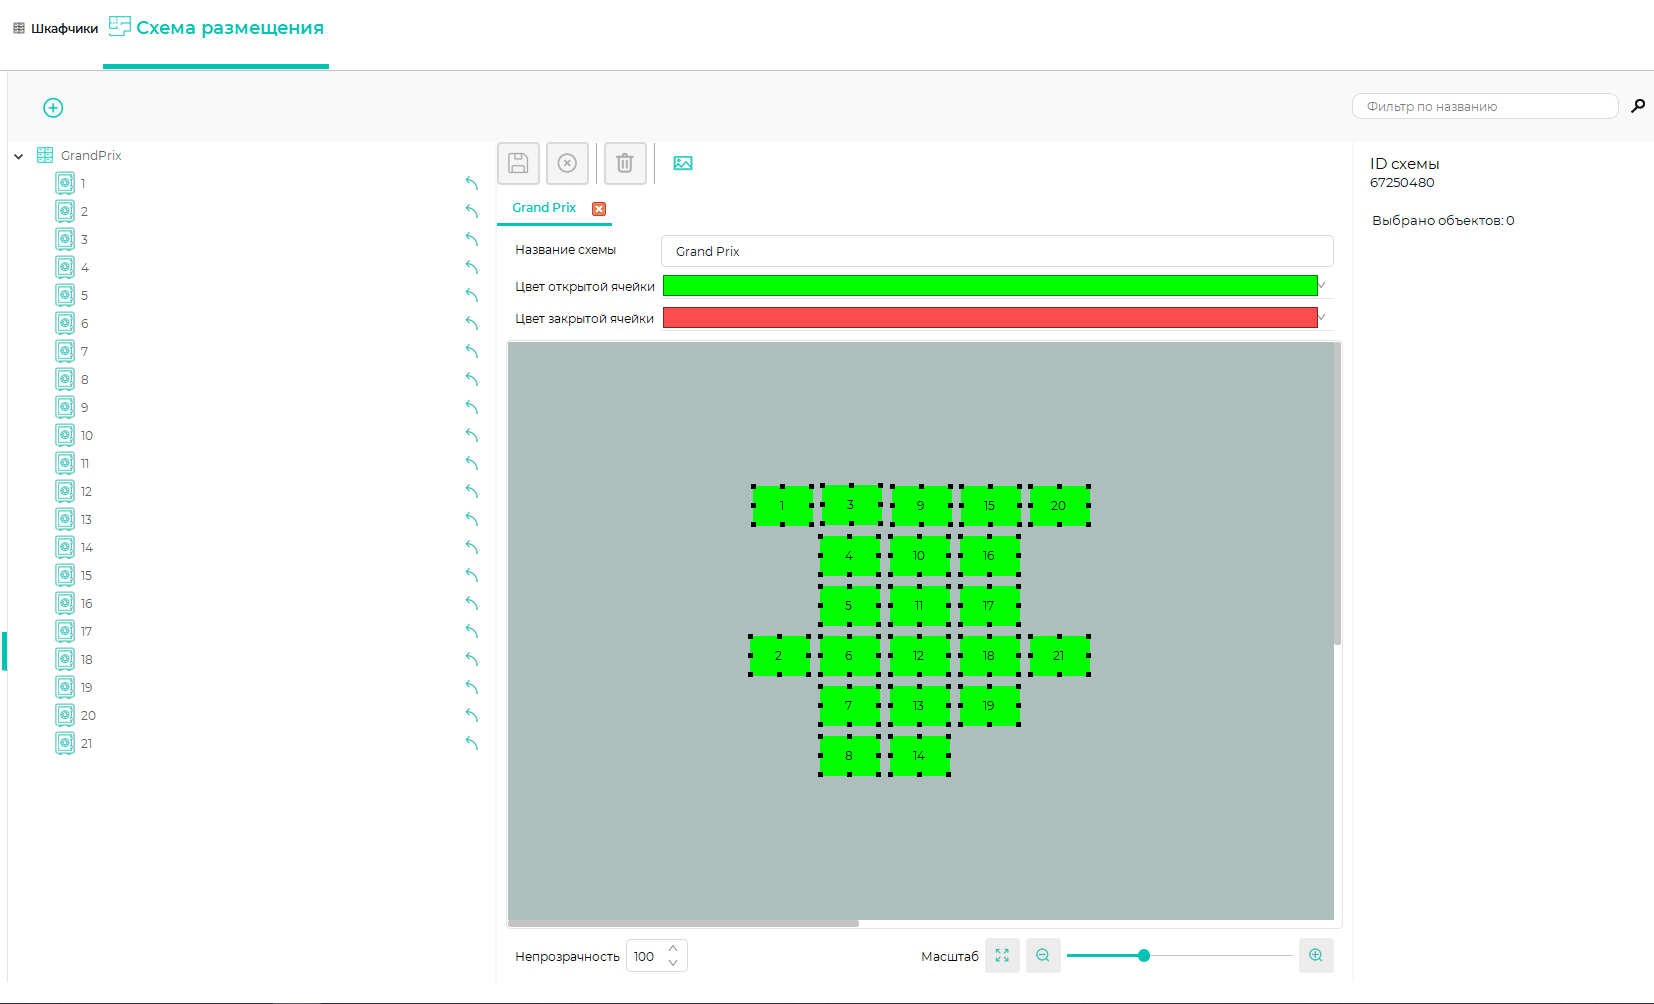Click the GrandPrix group grid icon
1654x1004 pixels.
click(x=45, y=155)
